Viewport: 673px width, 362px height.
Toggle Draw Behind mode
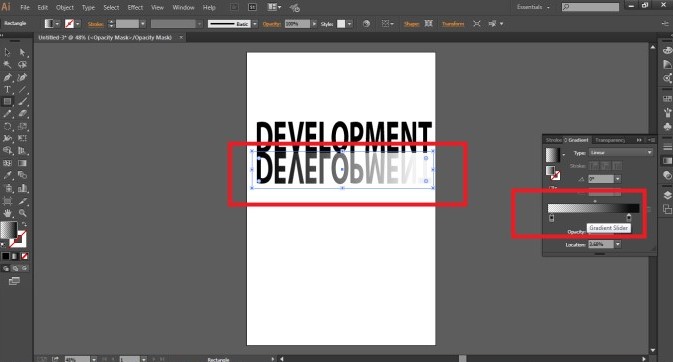tap(15, 268)
